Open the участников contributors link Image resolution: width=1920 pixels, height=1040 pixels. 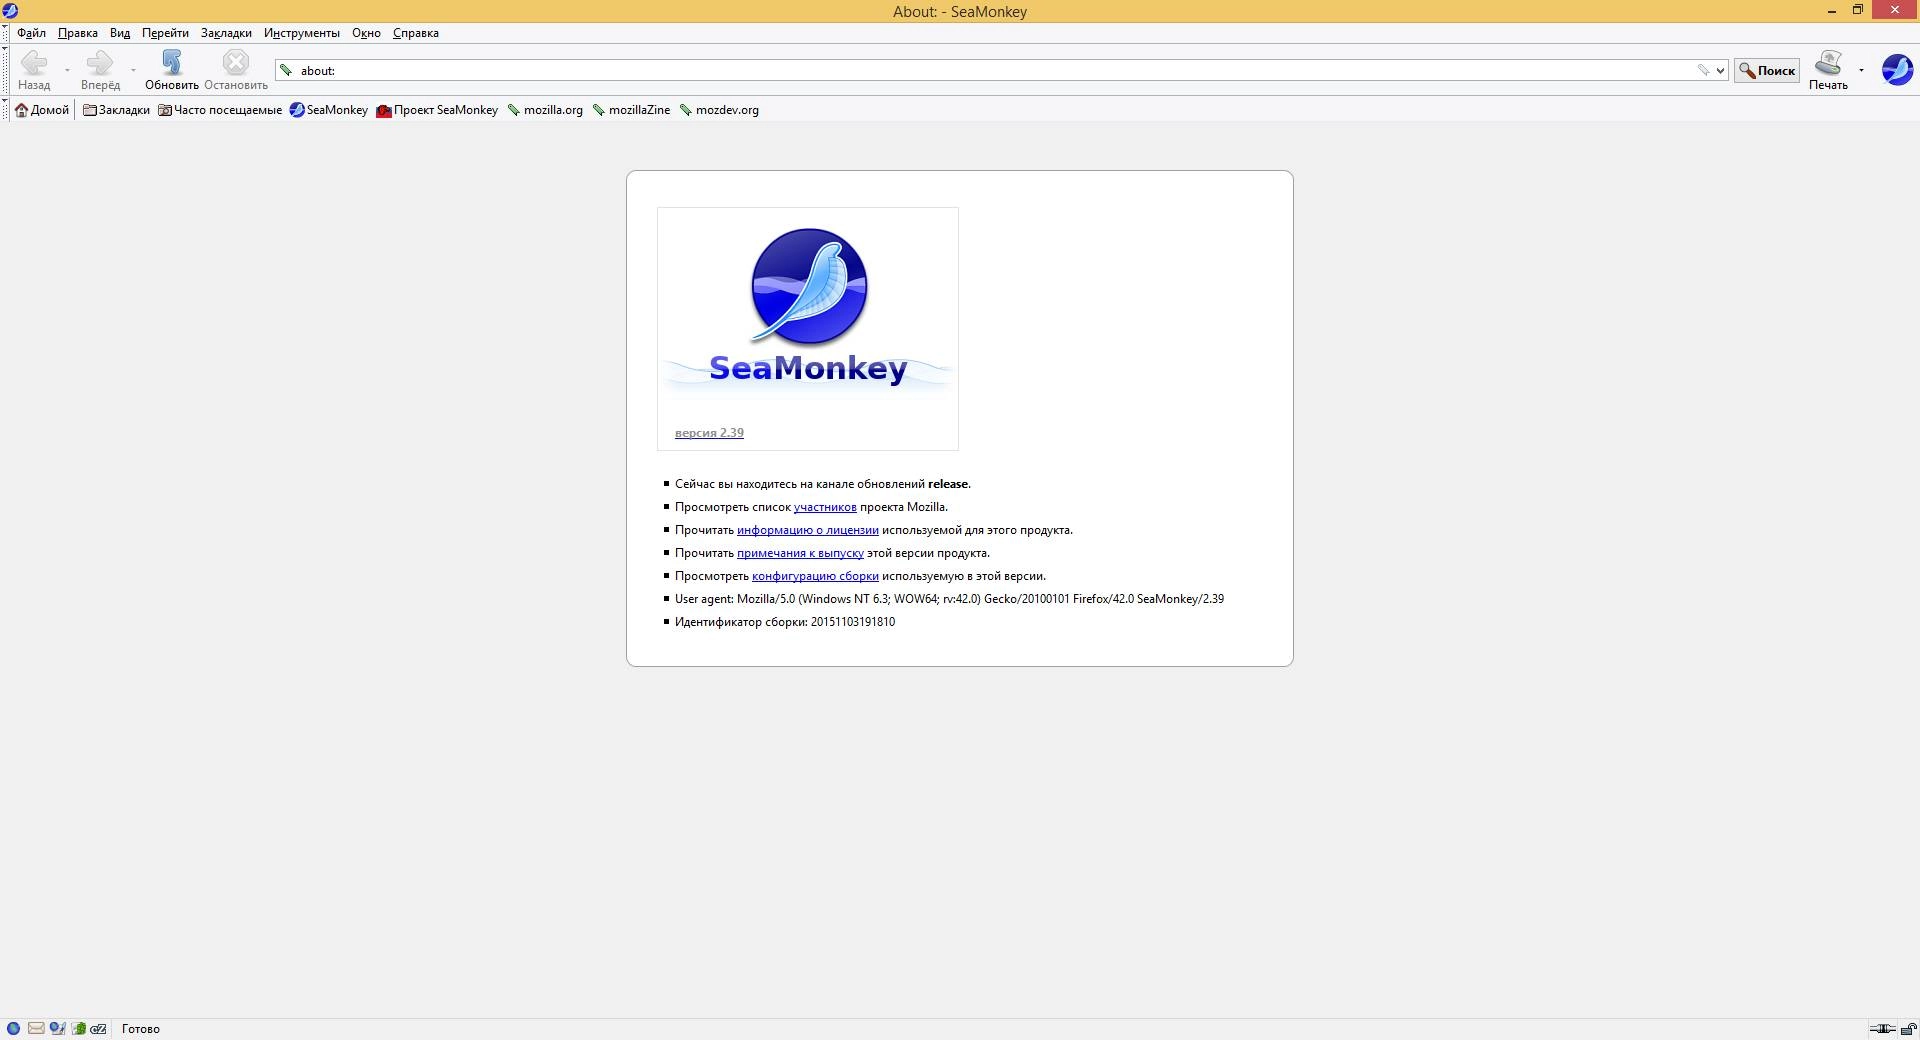tap(825, 507)
